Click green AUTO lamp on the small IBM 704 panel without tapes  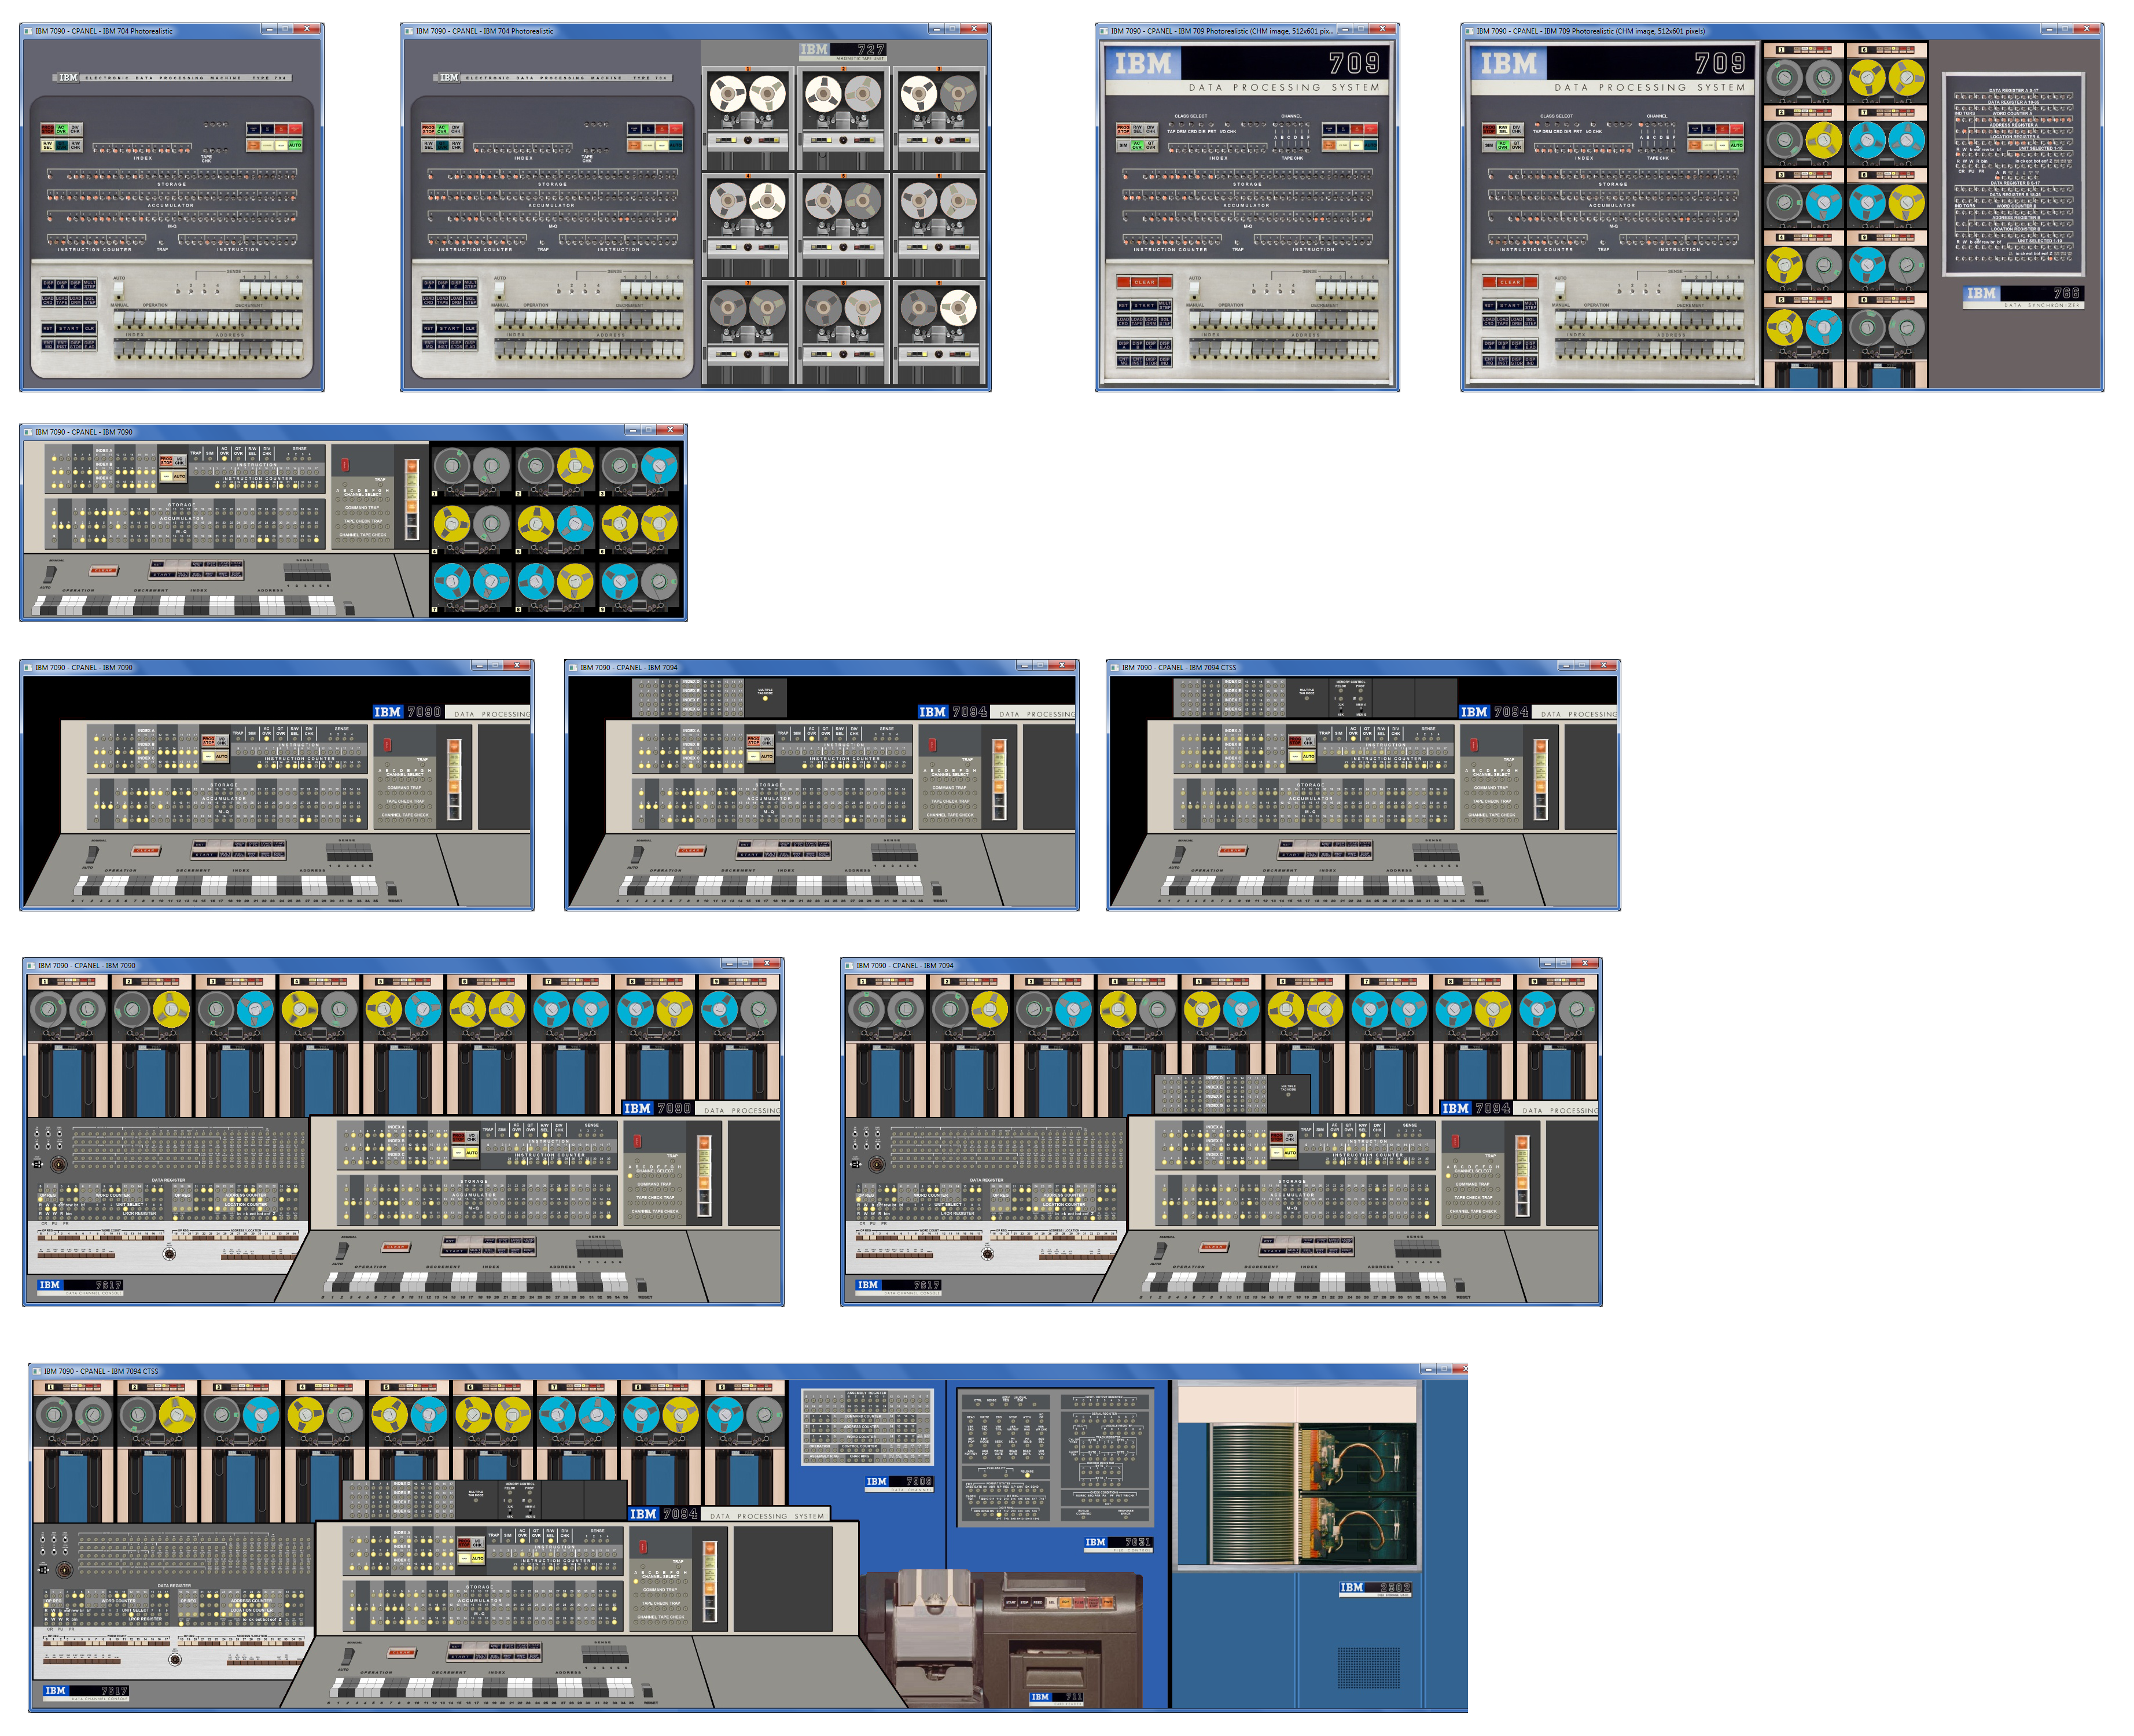295,146
